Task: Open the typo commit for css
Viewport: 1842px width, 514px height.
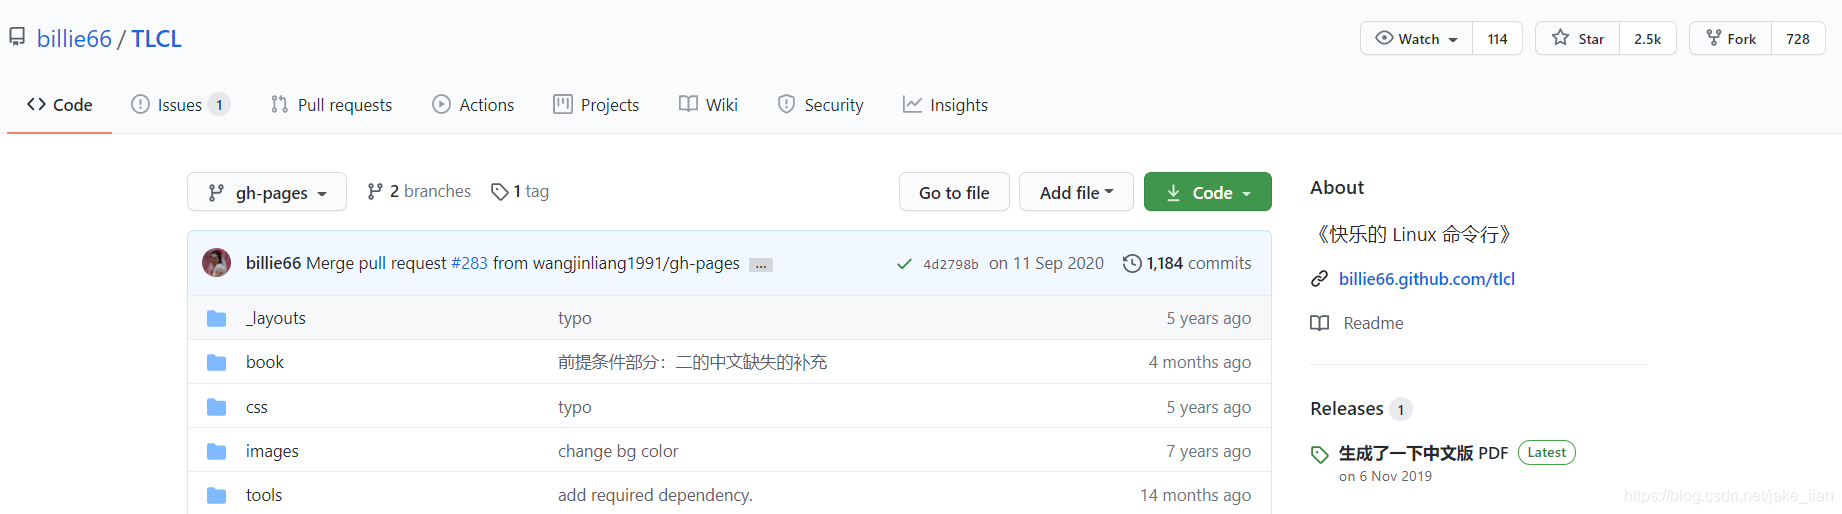Action: click(575, 407)
